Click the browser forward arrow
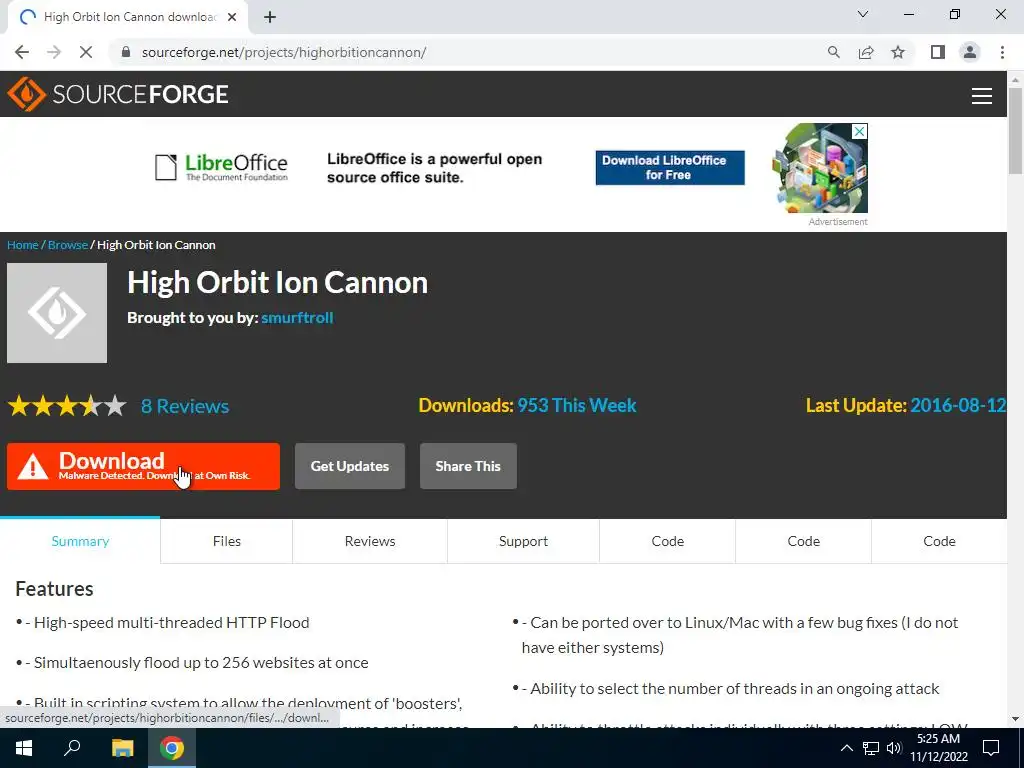 pyautogui.click(x=54, y=52)
